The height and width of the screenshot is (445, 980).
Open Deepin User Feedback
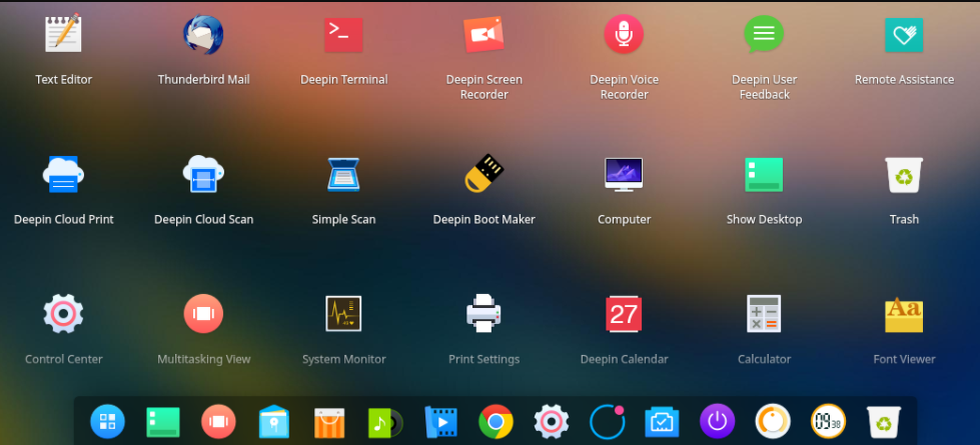pyautogui.click(x=764, y=34)
